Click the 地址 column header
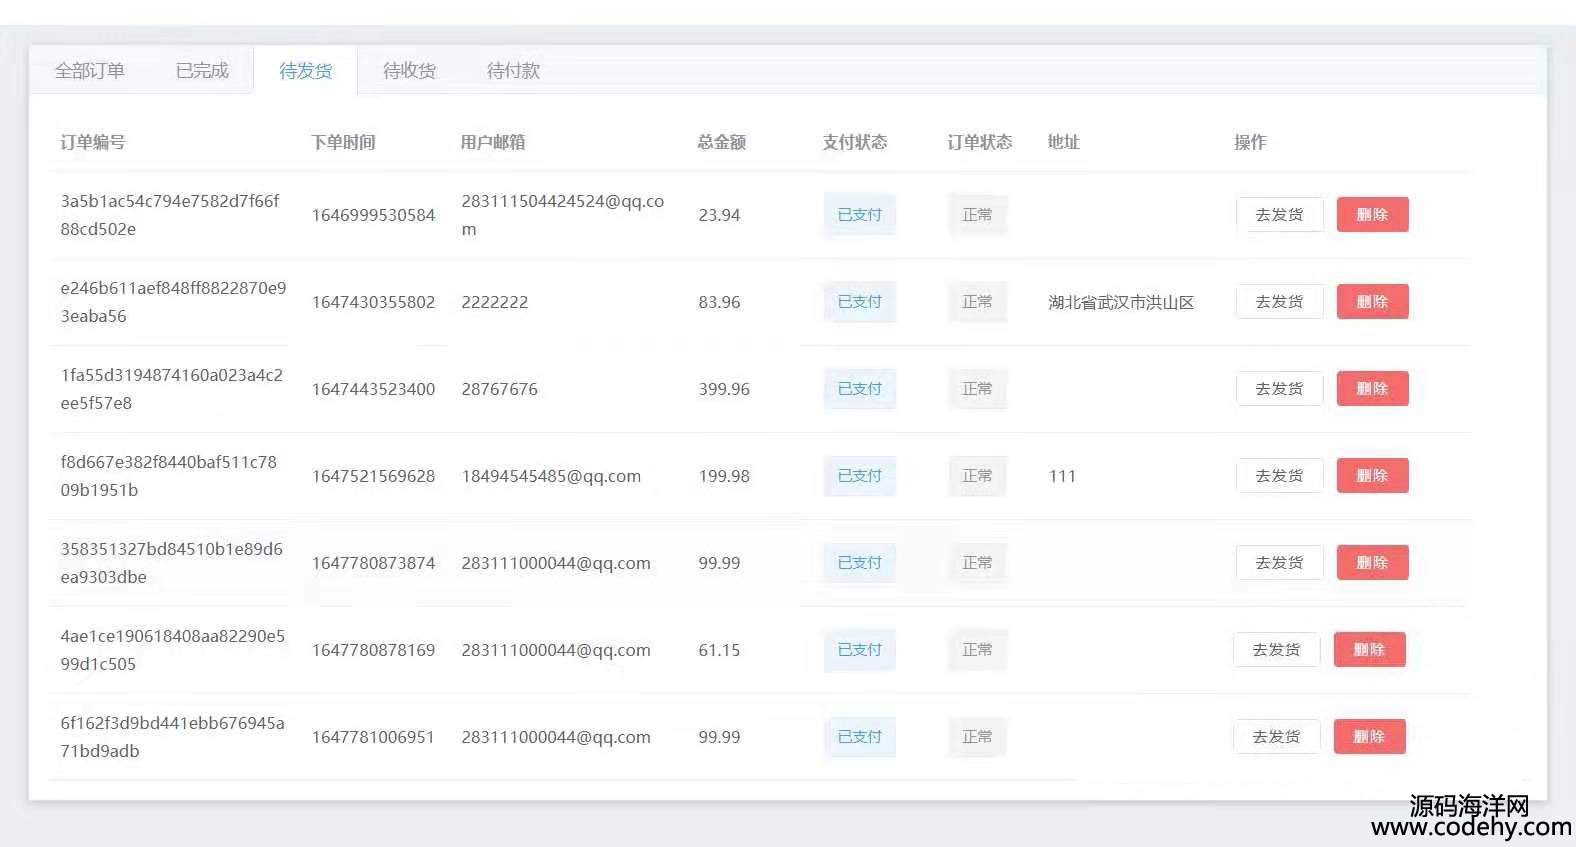1576x847 pixels. (1064, 142)
